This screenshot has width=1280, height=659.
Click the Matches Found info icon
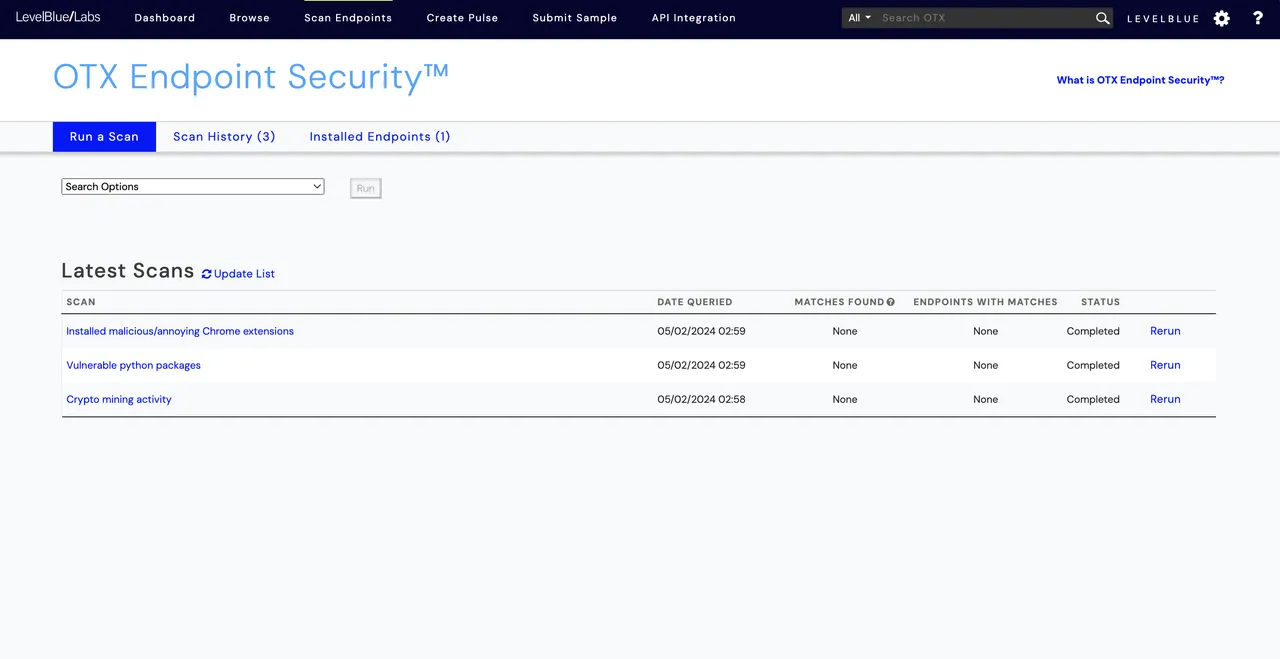pos(890,302)
